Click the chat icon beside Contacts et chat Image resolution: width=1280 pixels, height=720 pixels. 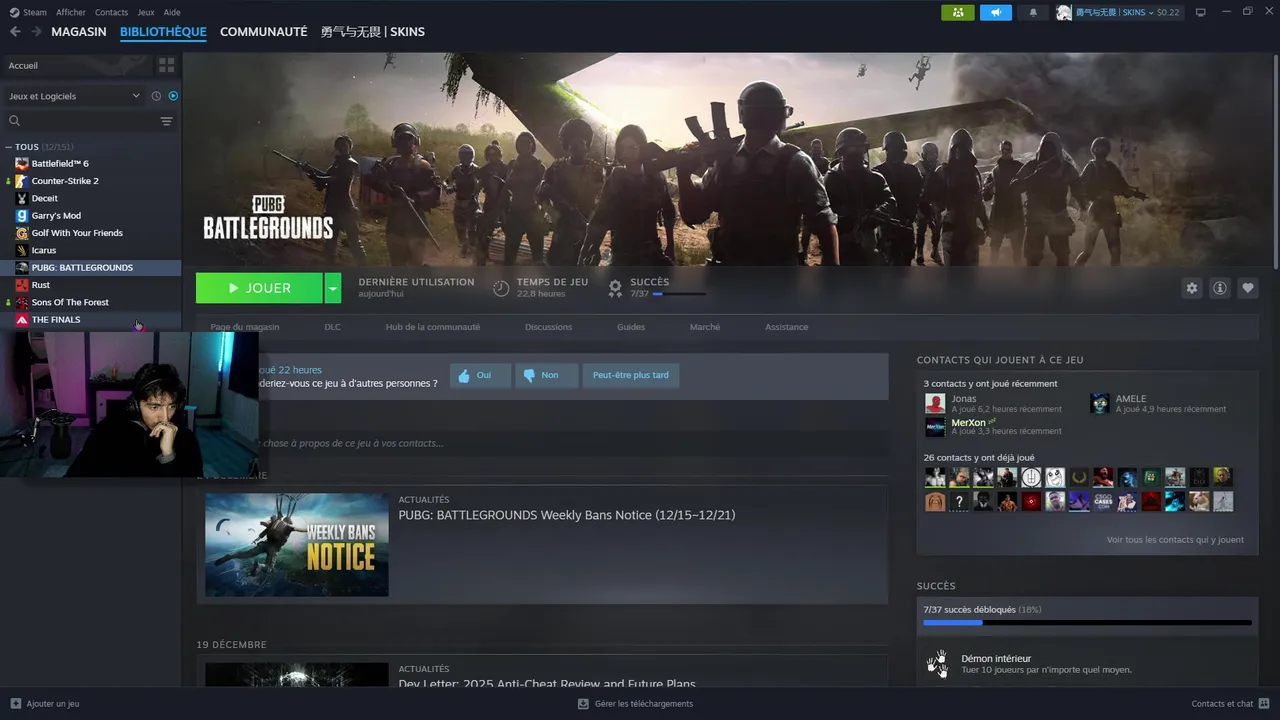coord(1263,703)
